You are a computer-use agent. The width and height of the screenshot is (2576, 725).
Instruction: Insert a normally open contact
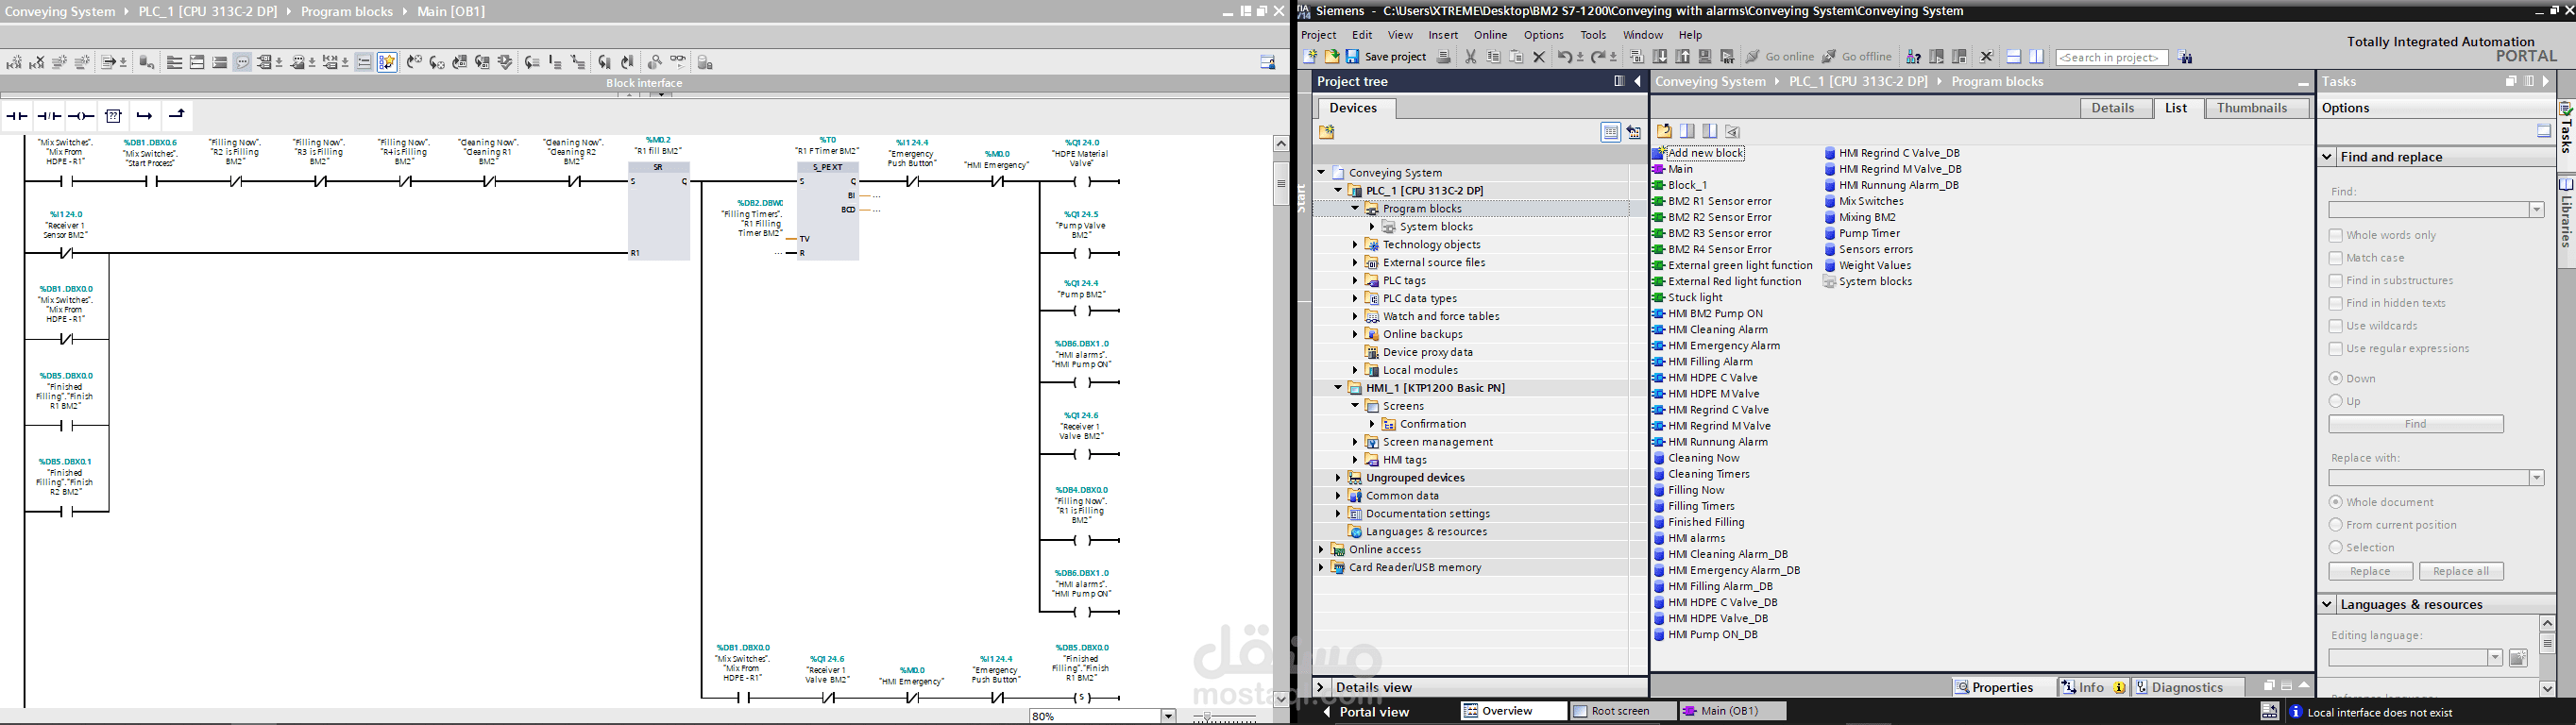click(x=17, y=116)
